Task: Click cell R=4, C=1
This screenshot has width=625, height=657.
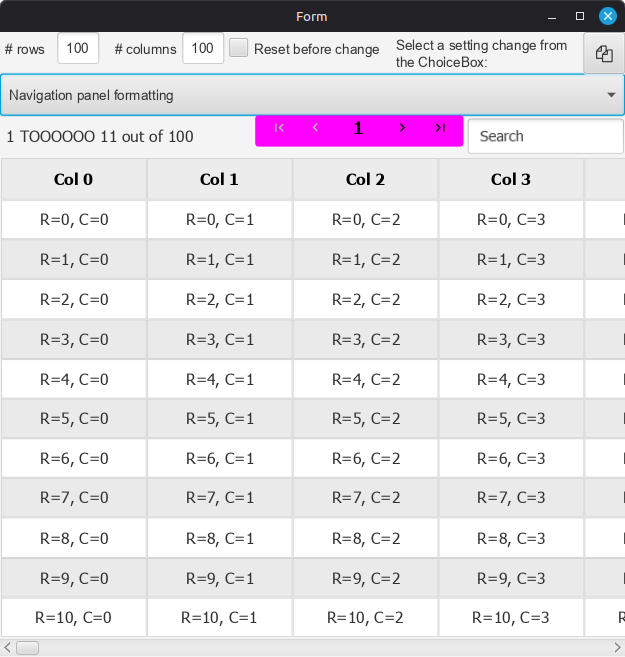Action: click(x=220, y=380)
